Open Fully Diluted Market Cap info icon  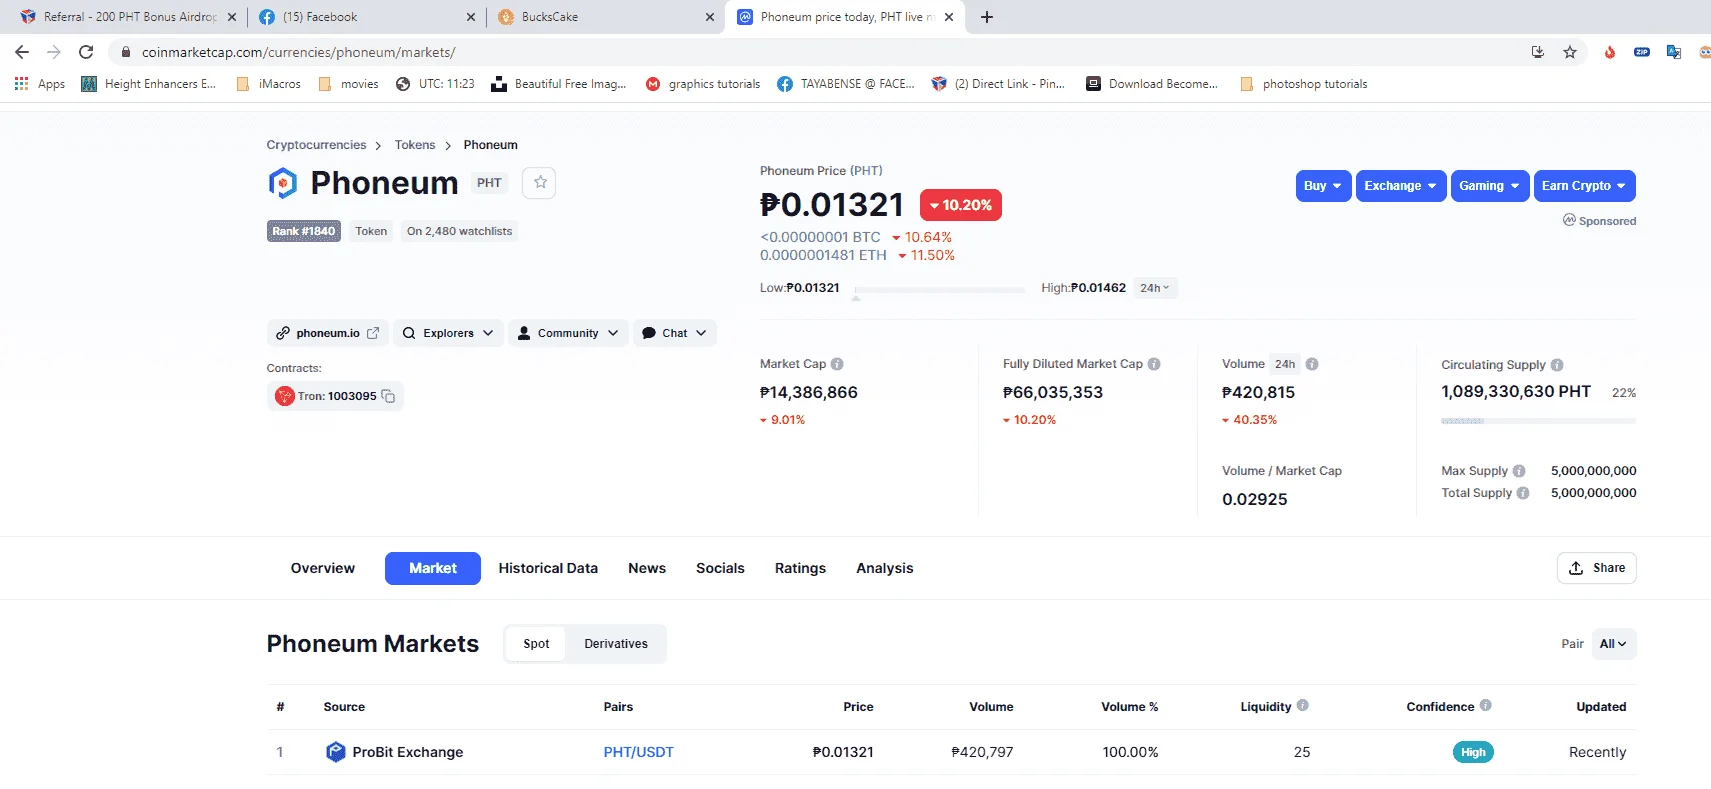pyautogui.click(x=1154, y=364)
